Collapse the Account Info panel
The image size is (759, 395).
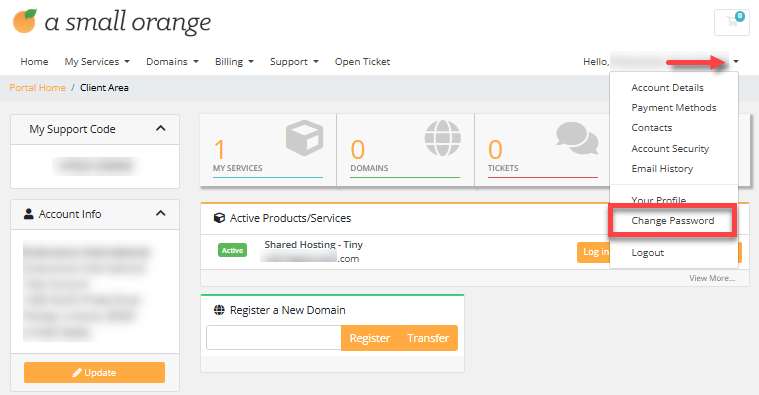161,213
